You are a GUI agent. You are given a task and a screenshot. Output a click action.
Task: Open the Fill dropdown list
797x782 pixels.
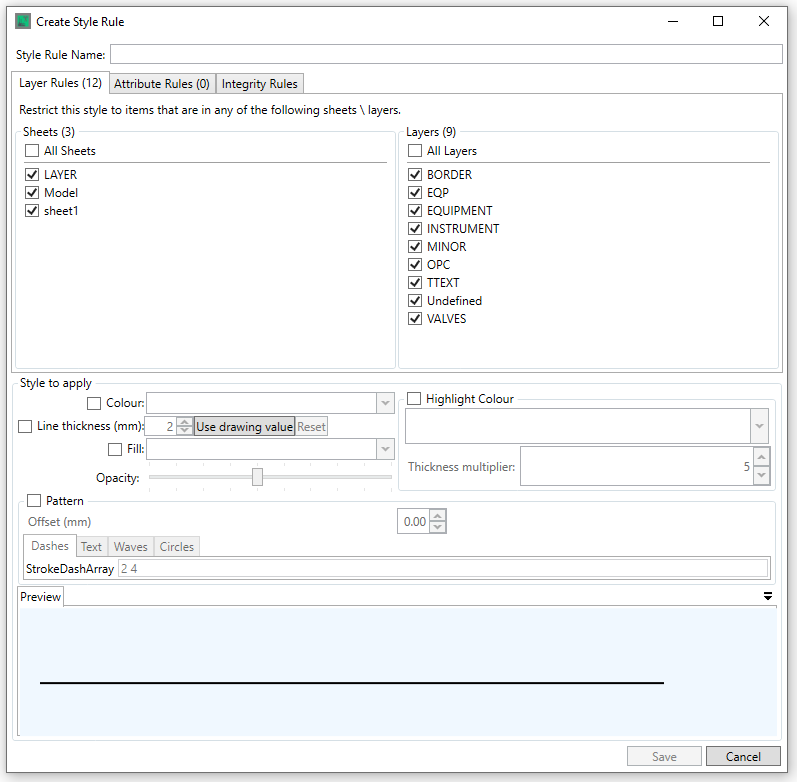pos(385,450)
